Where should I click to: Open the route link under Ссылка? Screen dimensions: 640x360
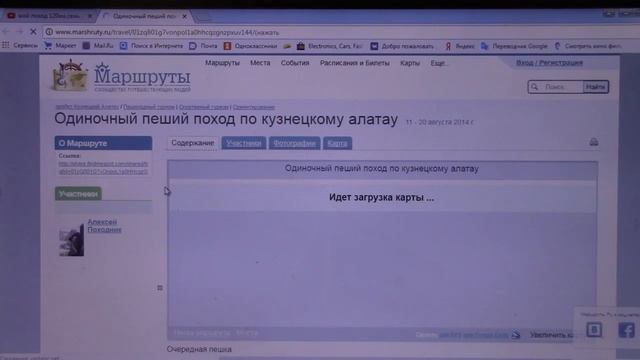(x=103, y=168)
